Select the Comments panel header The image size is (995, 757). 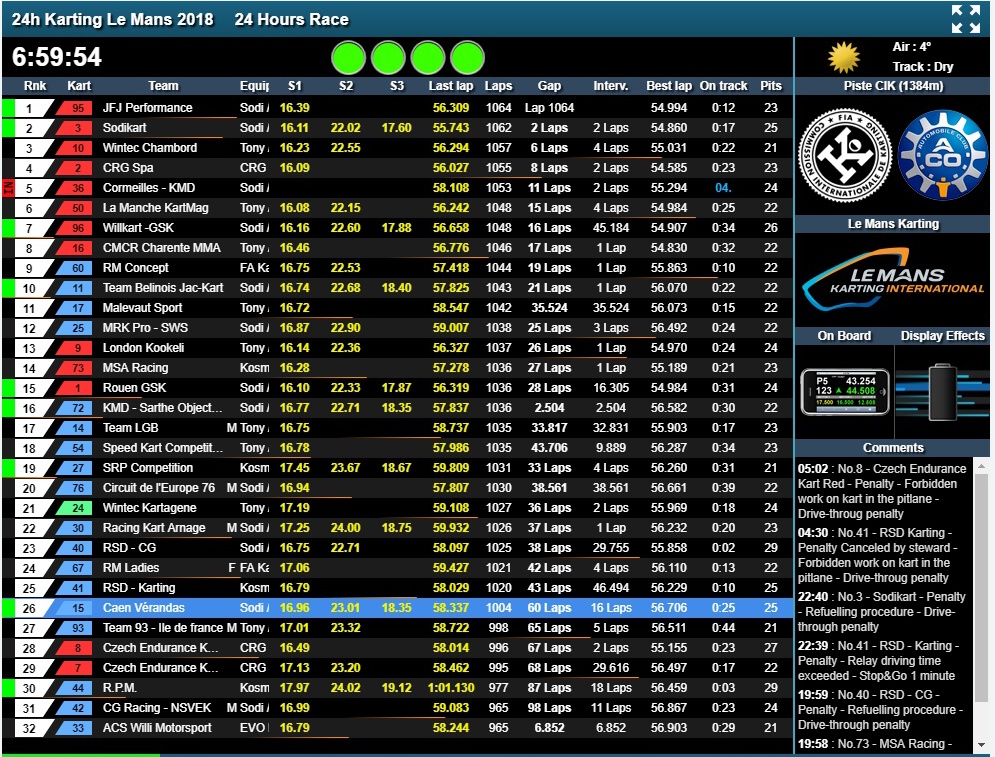click(x=893, y=447)
